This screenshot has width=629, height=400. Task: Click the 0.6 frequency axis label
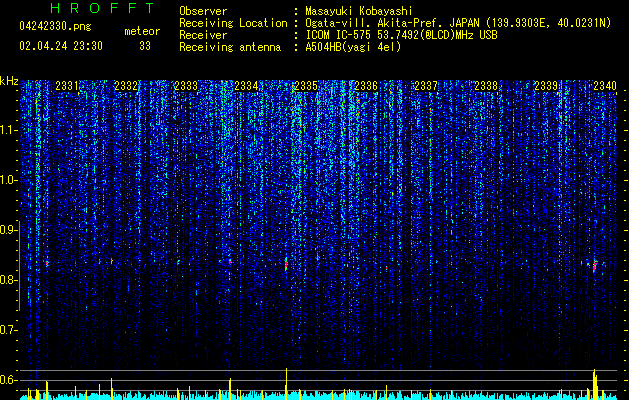click(x=8, y=380)
